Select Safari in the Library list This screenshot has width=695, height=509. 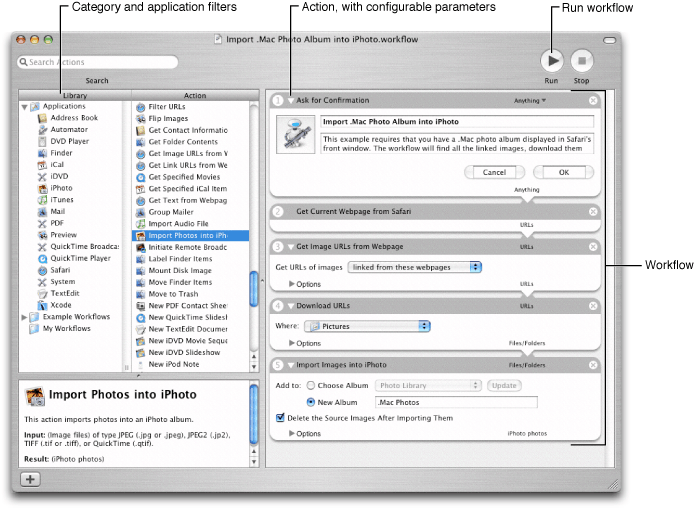[61, 269]
